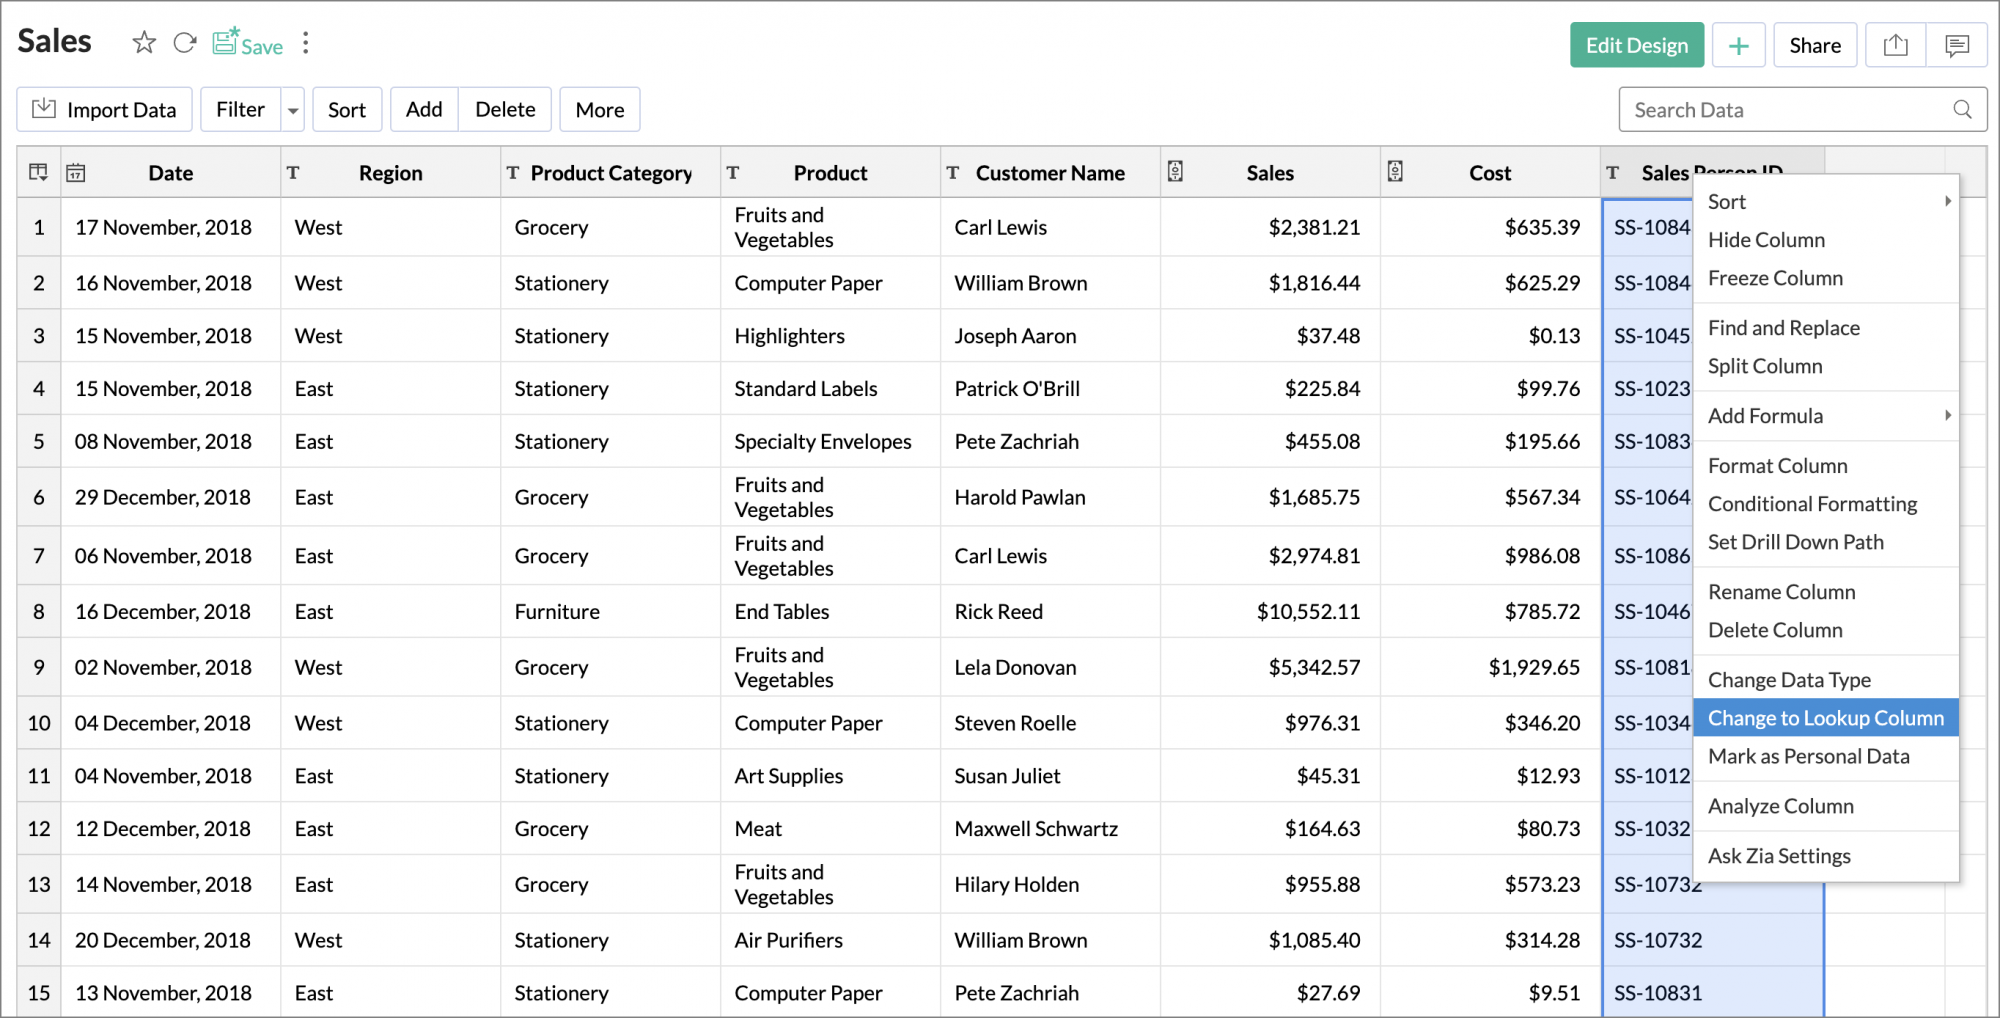
Task: Click the Import Data button
Action: 104,110
